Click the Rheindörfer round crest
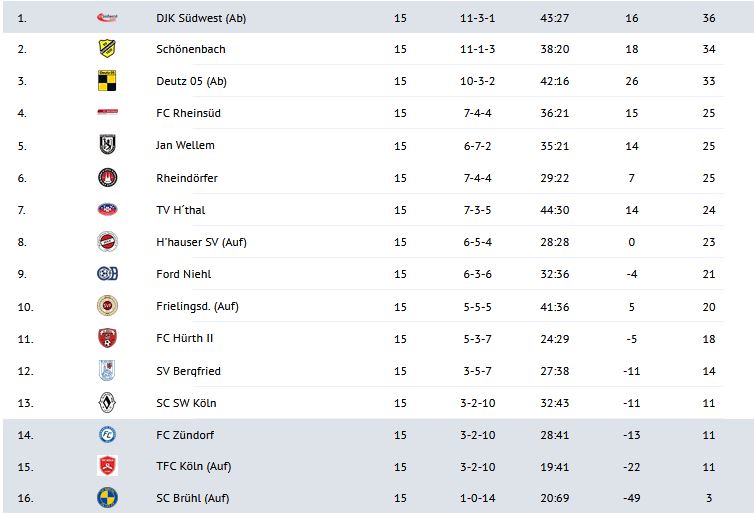 pyautogui.click(x=107, y=178)
